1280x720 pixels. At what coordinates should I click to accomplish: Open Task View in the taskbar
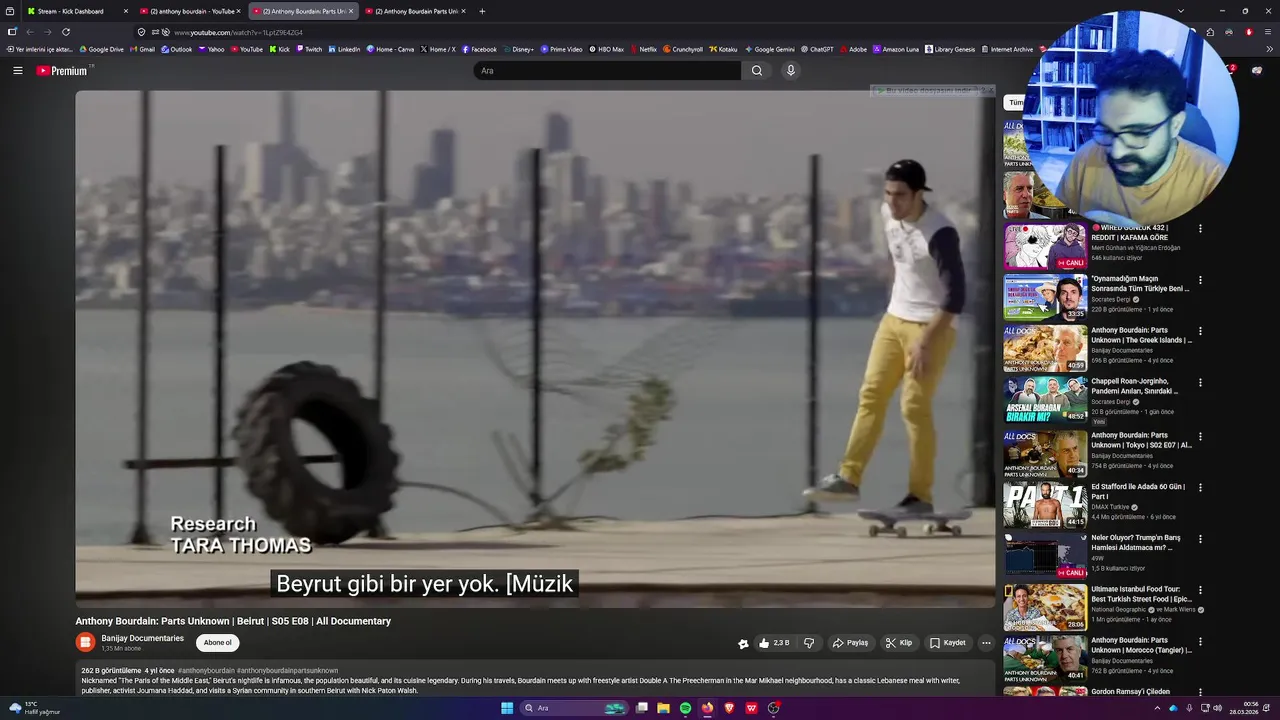(642, 708)
